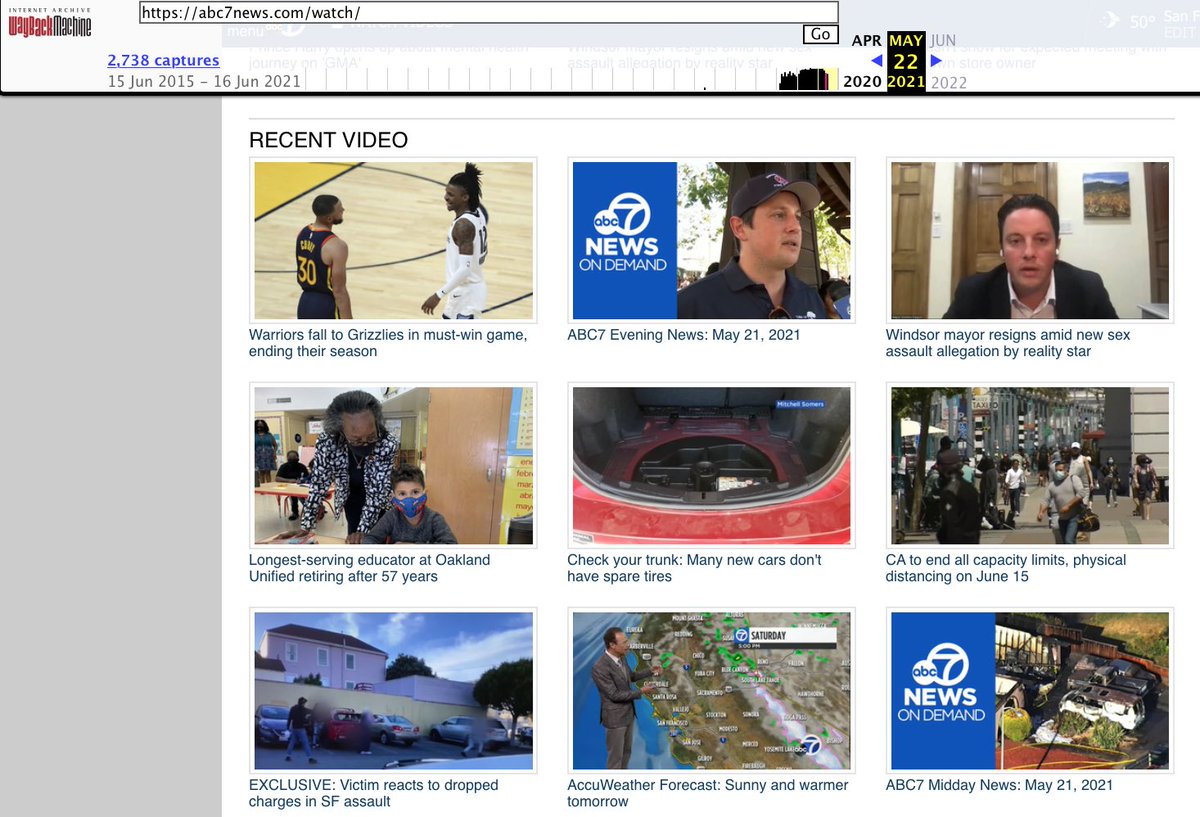Click 'AccuWeather Forecast: Sunny and warmer' link
Image resolution: width=1200 pixels, height=817 pixels.
pyautogui.click(x=707, y=793)
